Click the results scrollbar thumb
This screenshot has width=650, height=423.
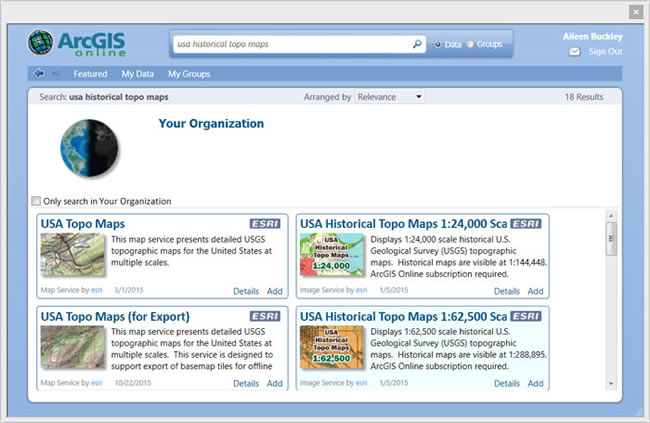[611, 238]
